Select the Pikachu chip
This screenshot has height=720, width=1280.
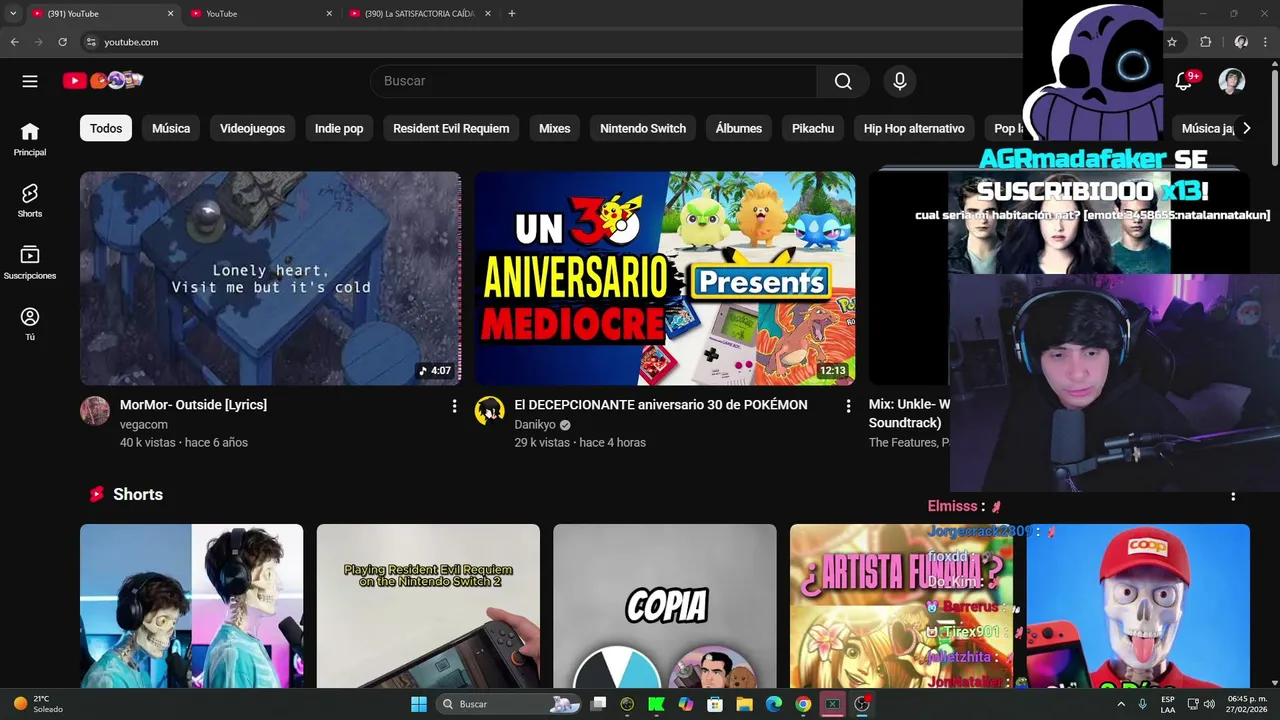(x=813, y=128)
